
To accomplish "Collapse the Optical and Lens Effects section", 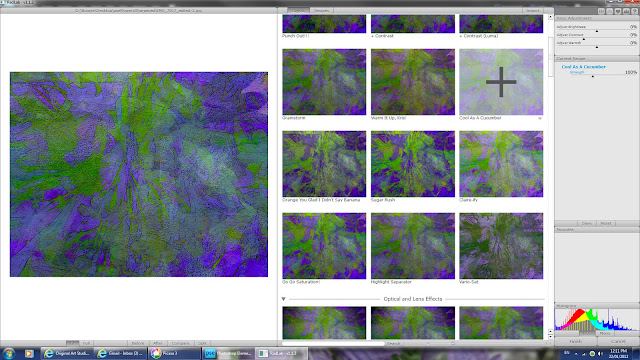I will point(283,299).
